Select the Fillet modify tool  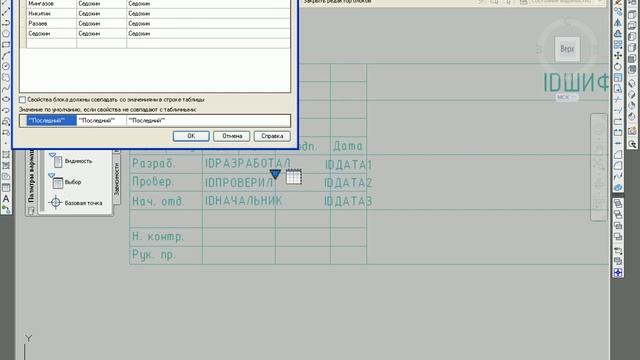618,166
